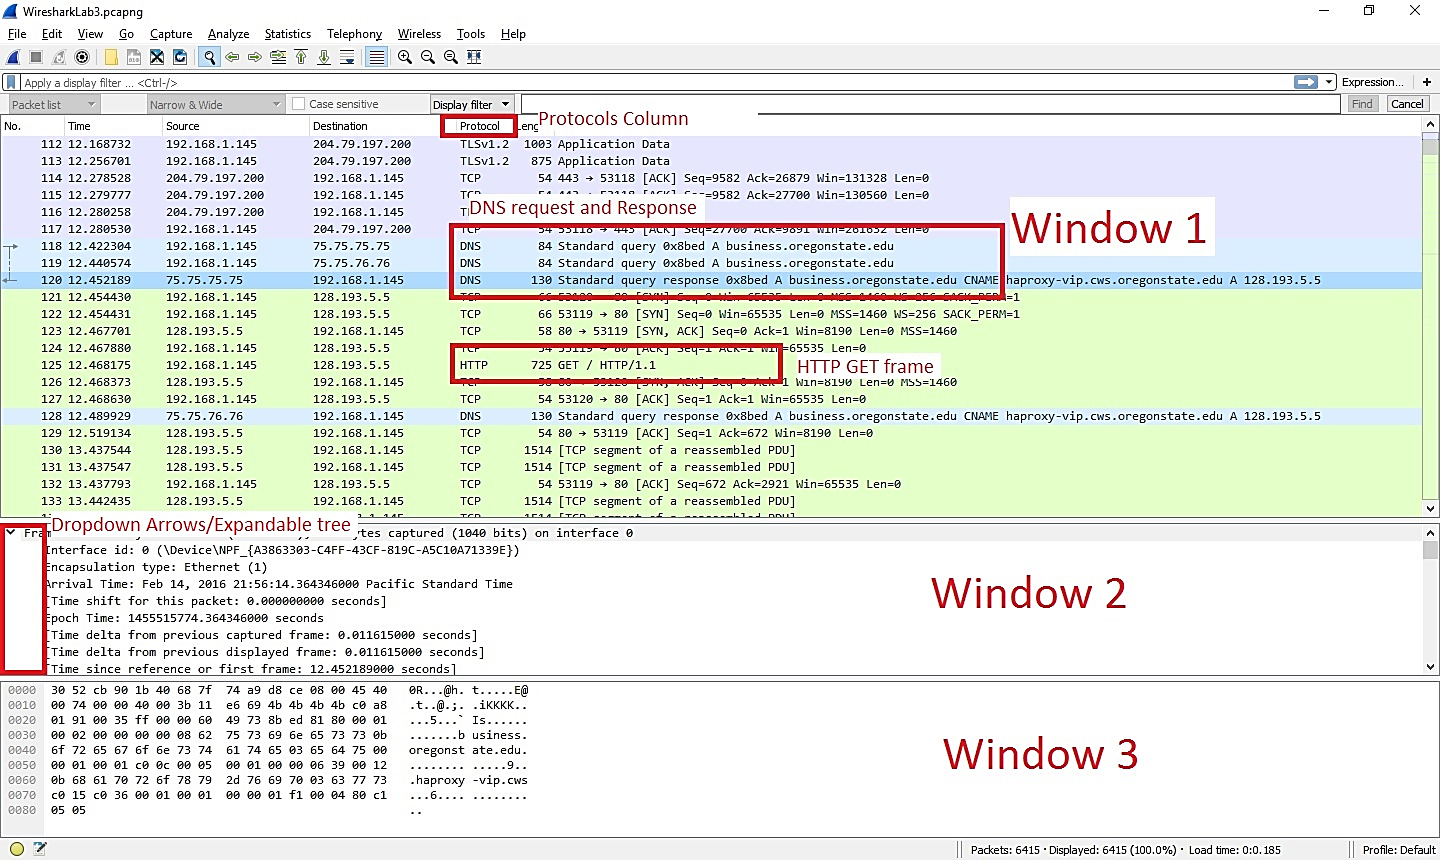Click hex offset row 0040 in bytes pane
The width and height of the screenshot is (1440, 860).
pyautogui.click(x=22, y=750)
